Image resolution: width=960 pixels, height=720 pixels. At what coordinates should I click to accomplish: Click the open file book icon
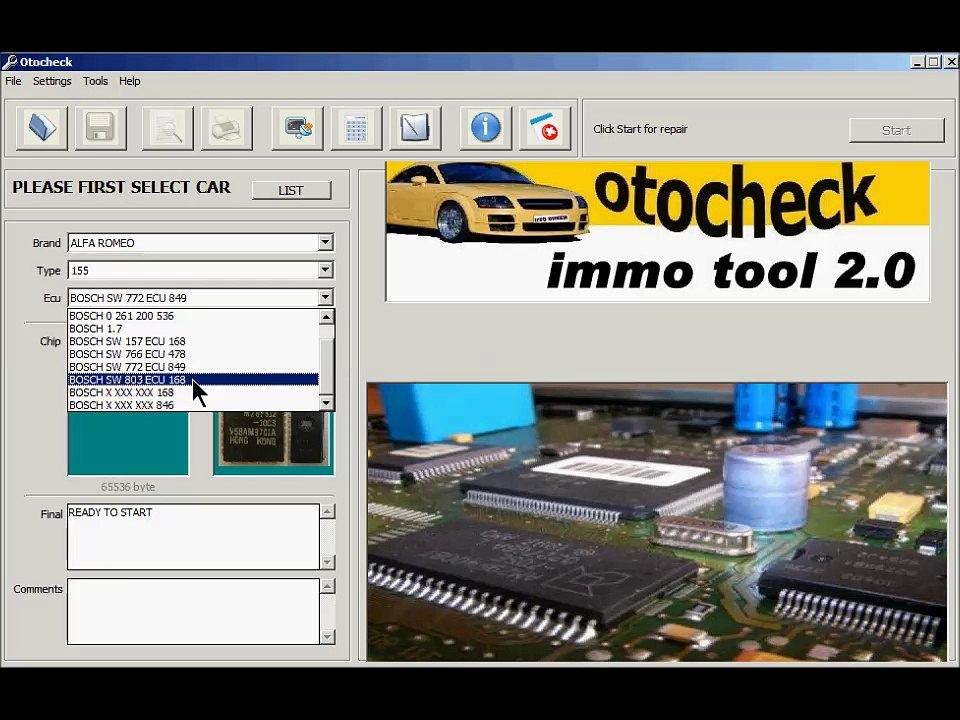[x=42, y=128]
